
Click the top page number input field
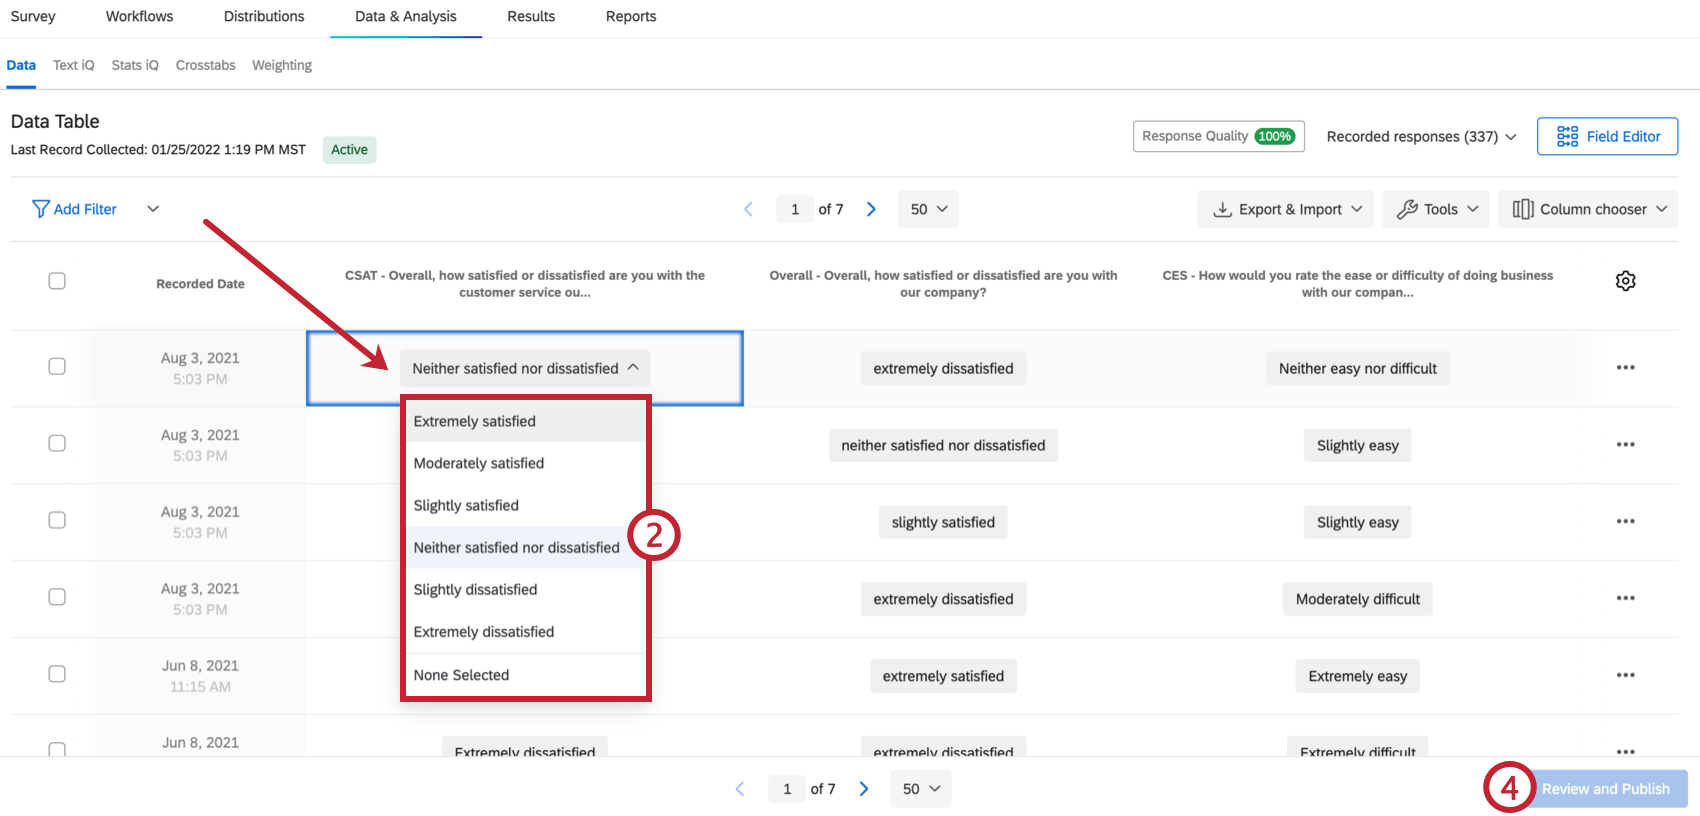[x=795, y=209]
